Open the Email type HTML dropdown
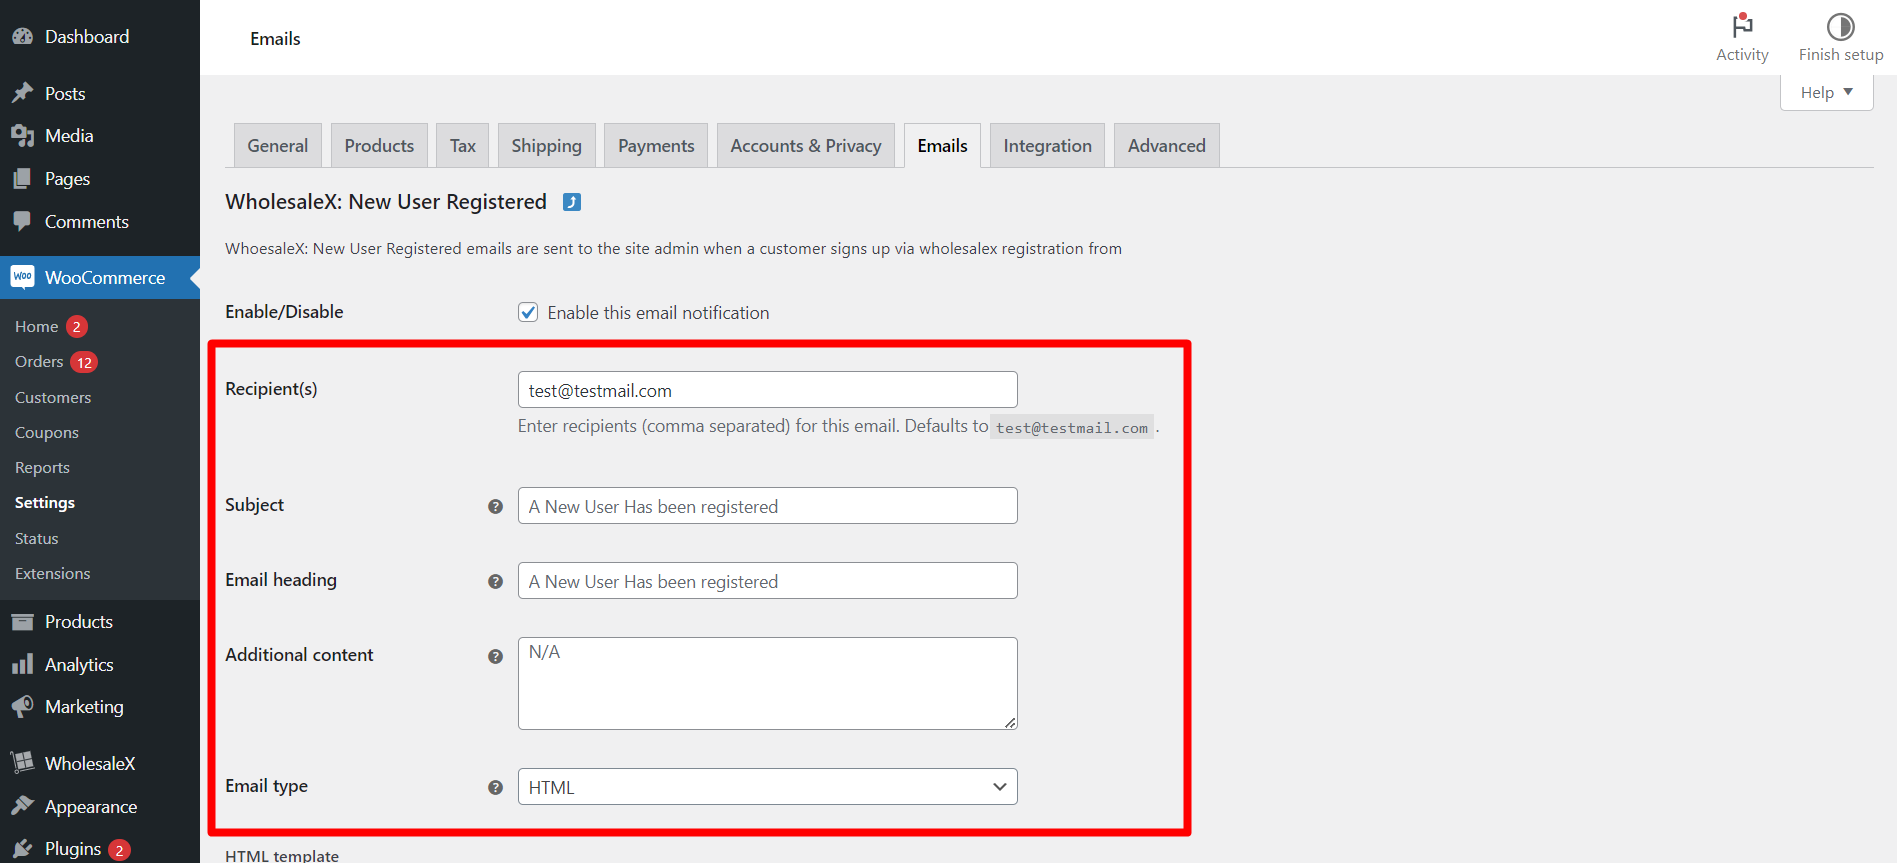 [x=767, y=787]
